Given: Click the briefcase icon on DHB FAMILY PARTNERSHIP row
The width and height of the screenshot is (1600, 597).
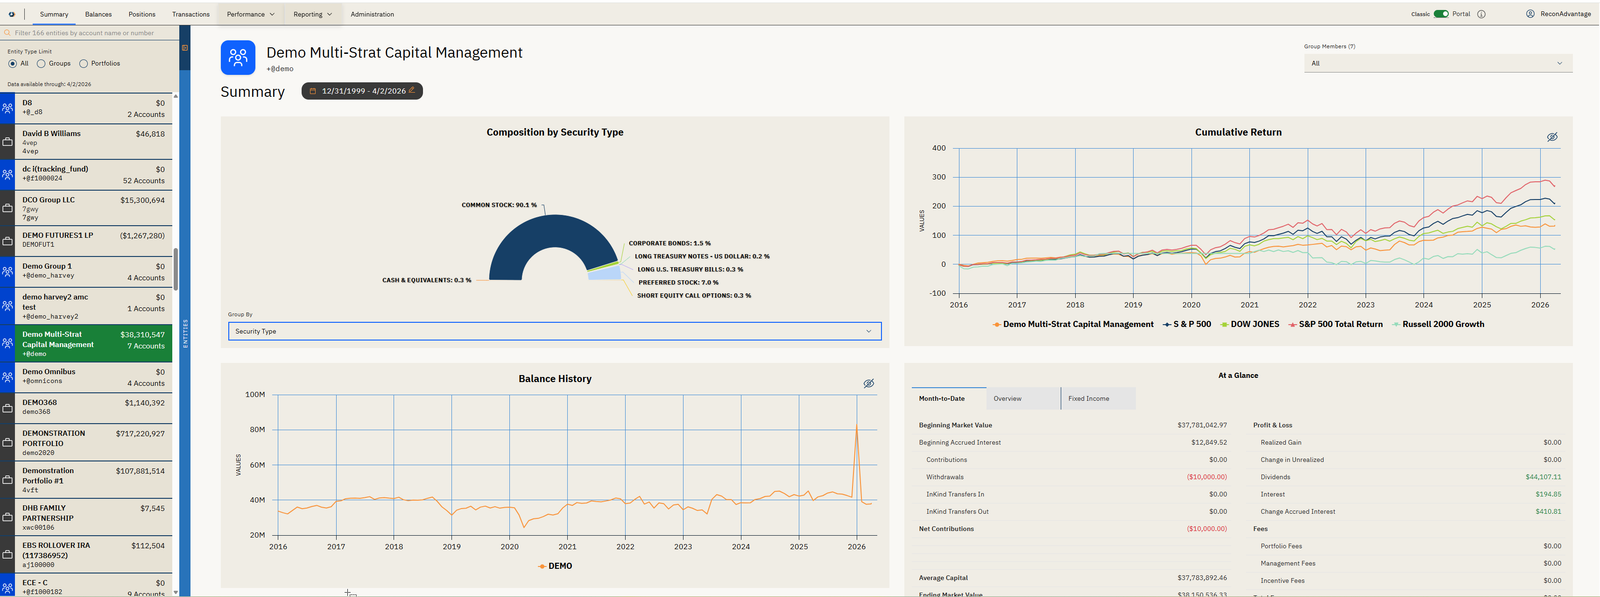Looking at the screenshot, I should (7, 517).
